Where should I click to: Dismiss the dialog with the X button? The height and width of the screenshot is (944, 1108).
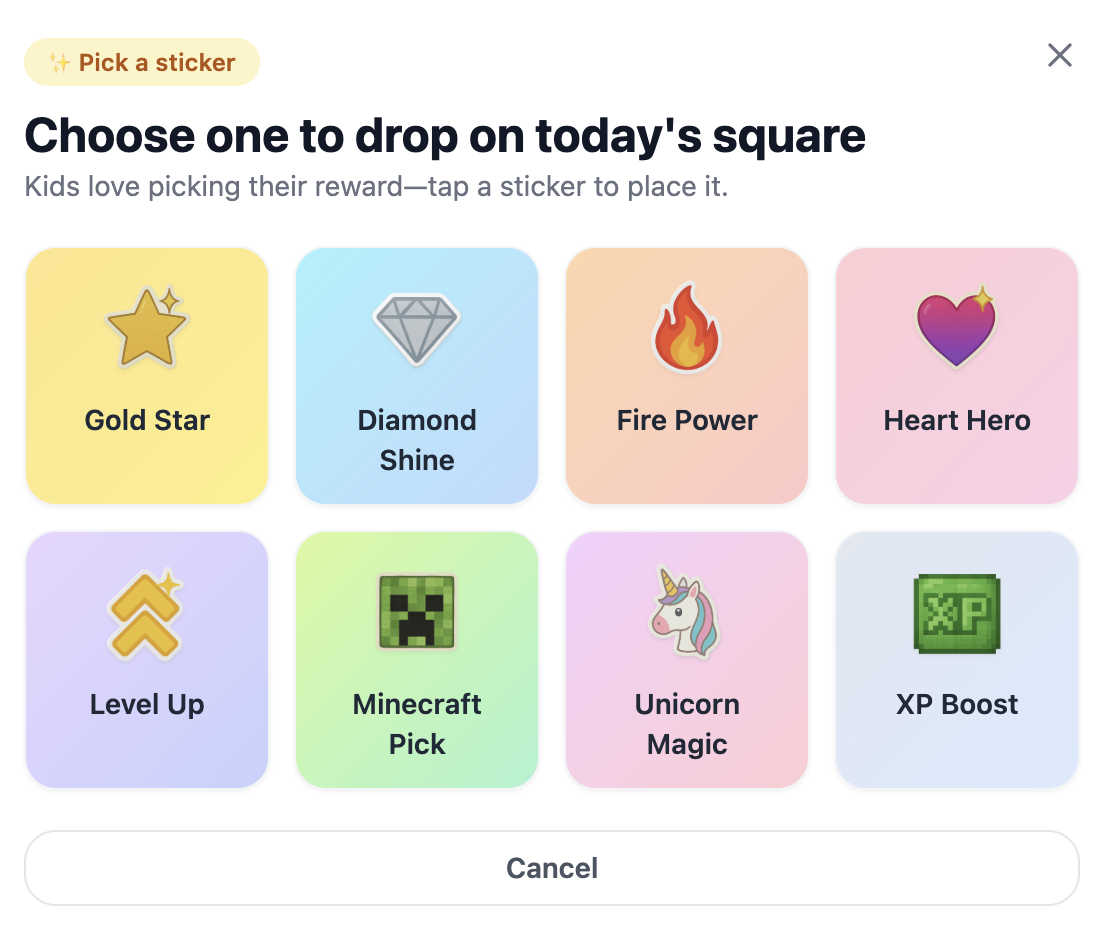pos(1059,55)
